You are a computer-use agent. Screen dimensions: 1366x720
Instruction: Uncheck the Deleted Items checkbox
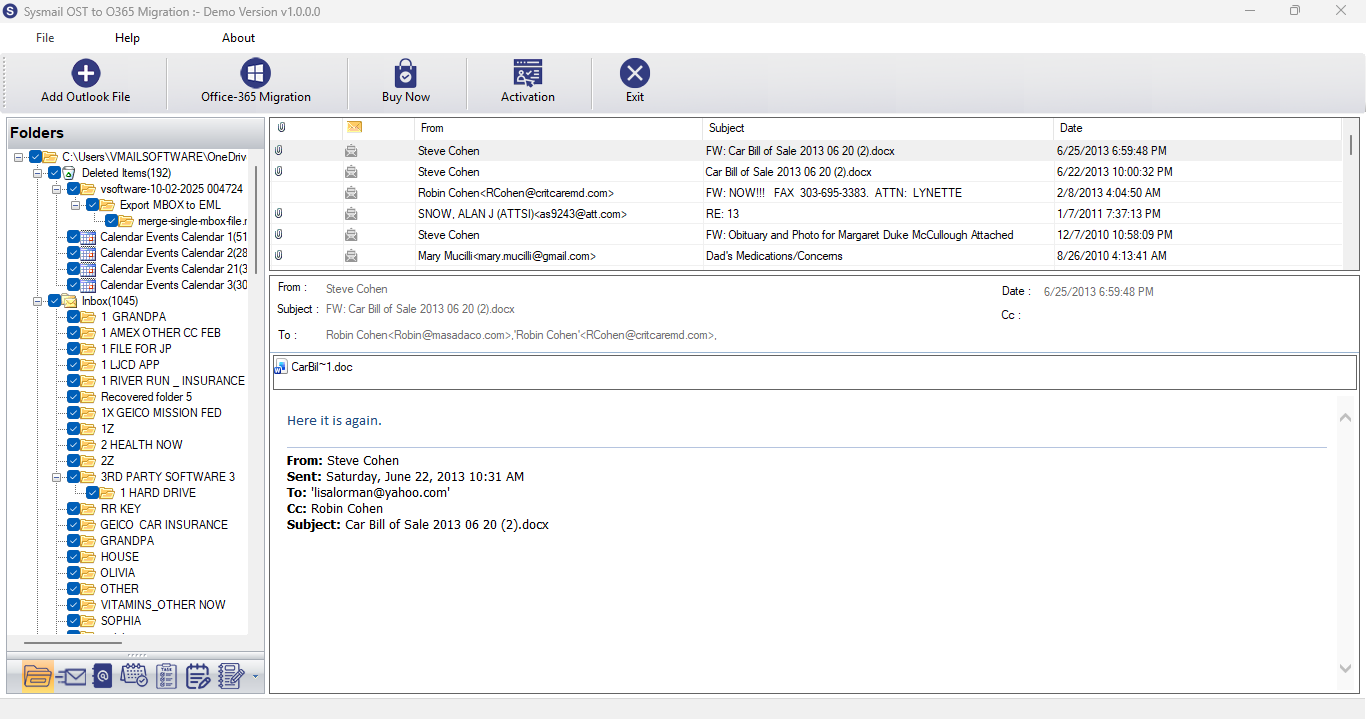[55, 173]
